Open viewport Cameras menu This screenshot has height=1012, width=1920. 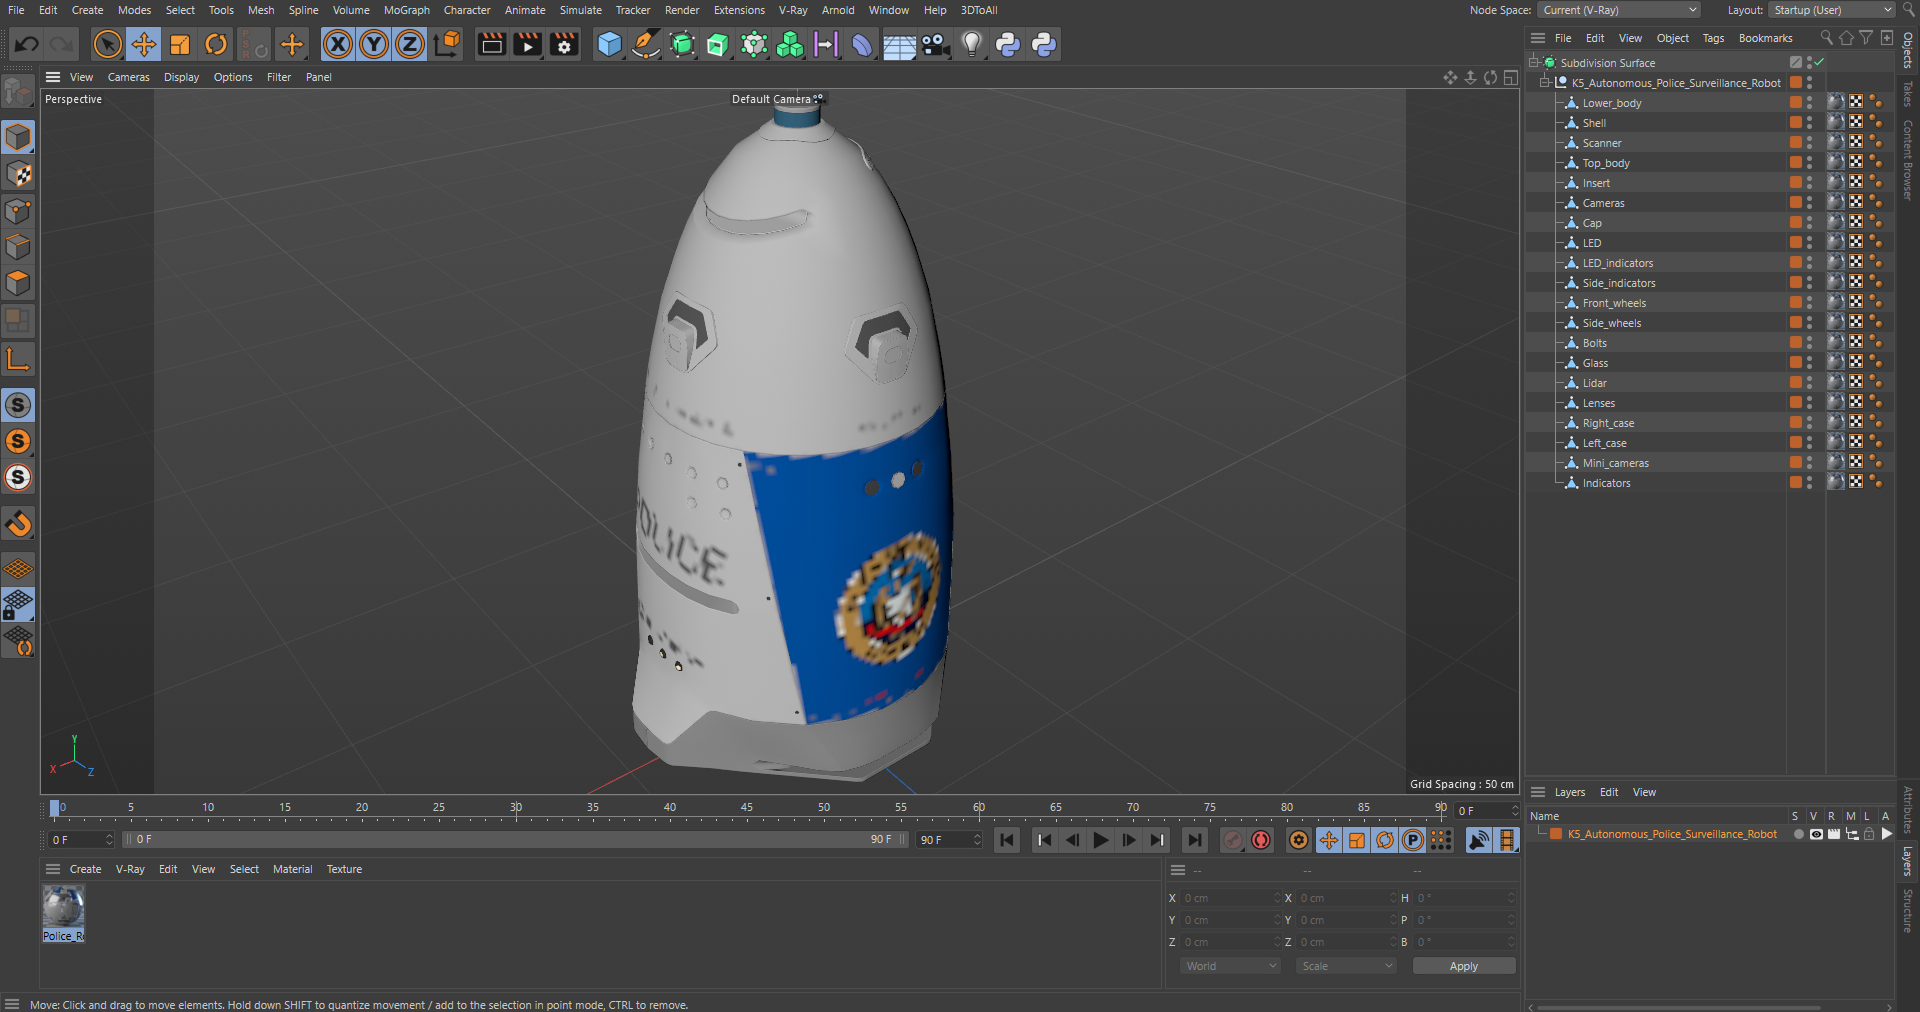128,77
